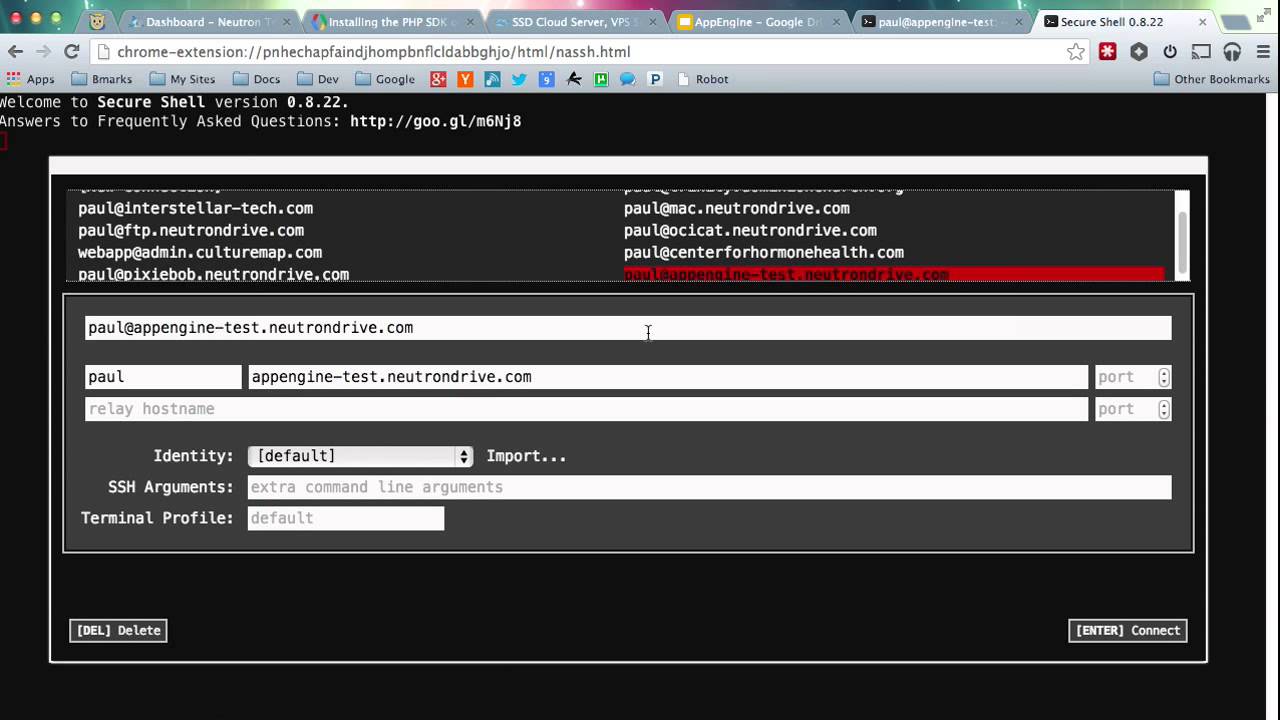
Task: Click the browser address bar URL
Action: click(373, 52)
